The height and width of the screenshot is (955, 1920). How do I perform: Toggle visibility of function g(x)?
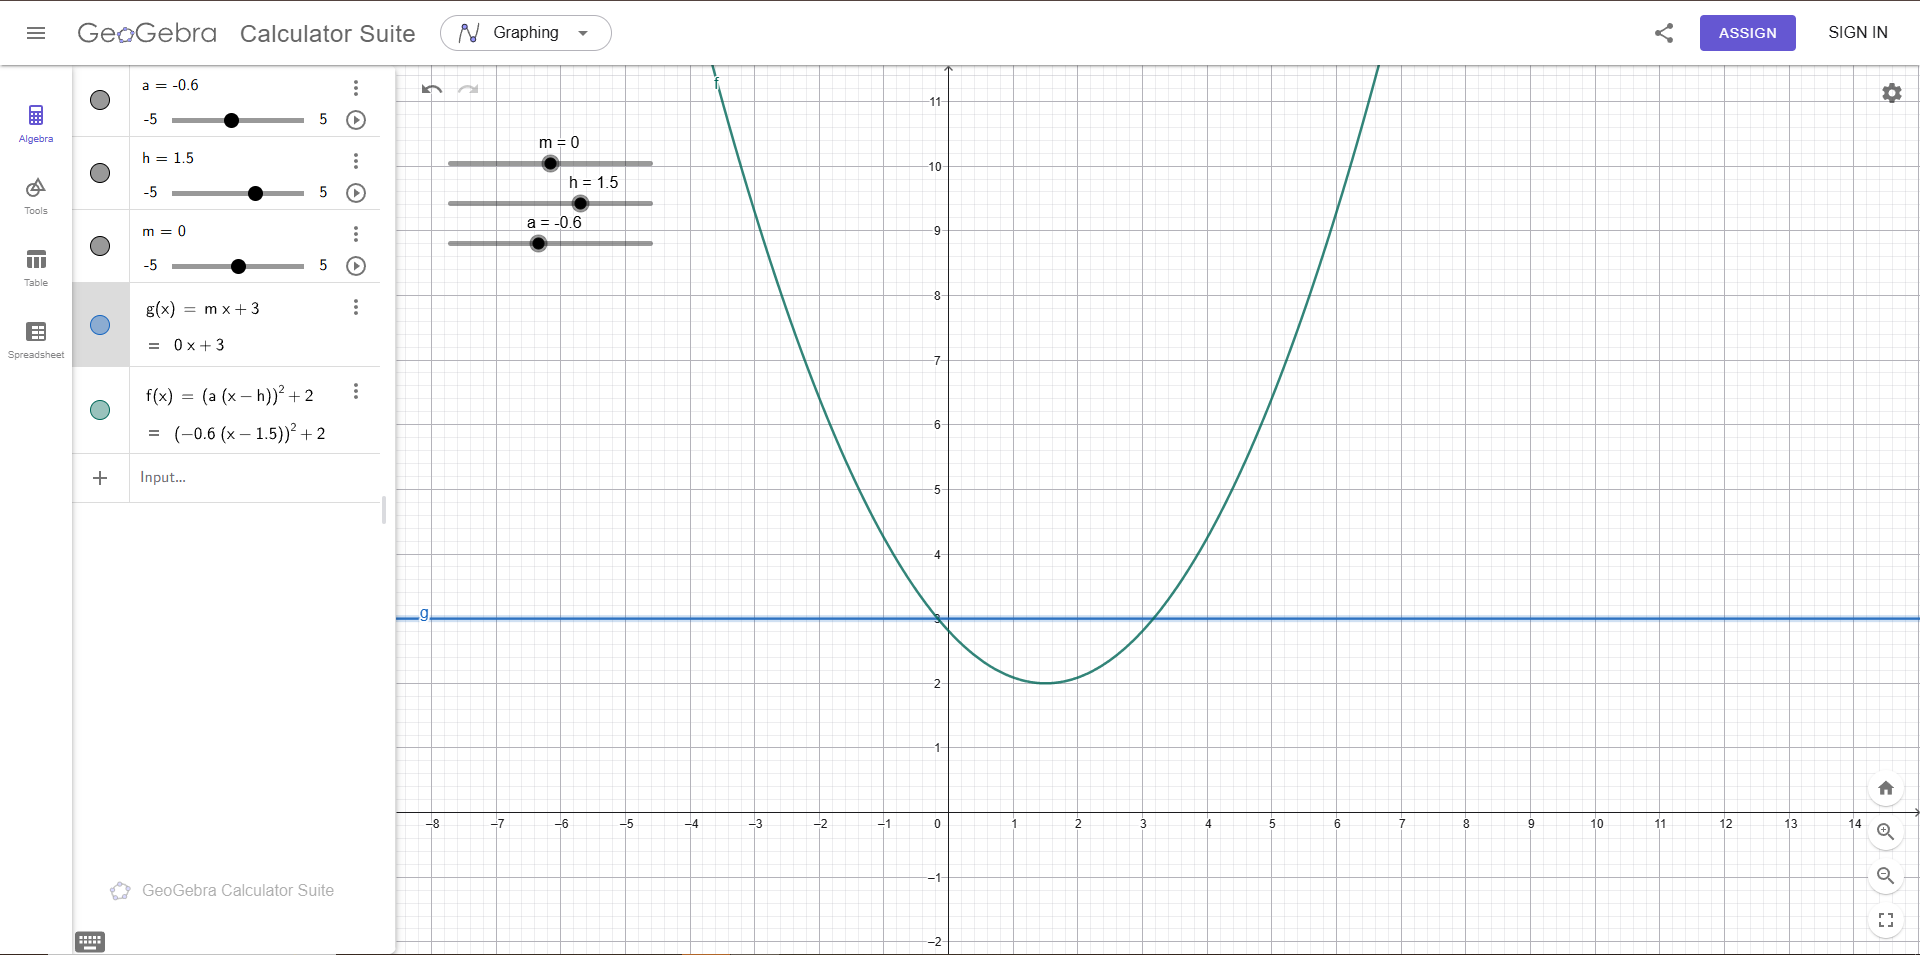100,325
